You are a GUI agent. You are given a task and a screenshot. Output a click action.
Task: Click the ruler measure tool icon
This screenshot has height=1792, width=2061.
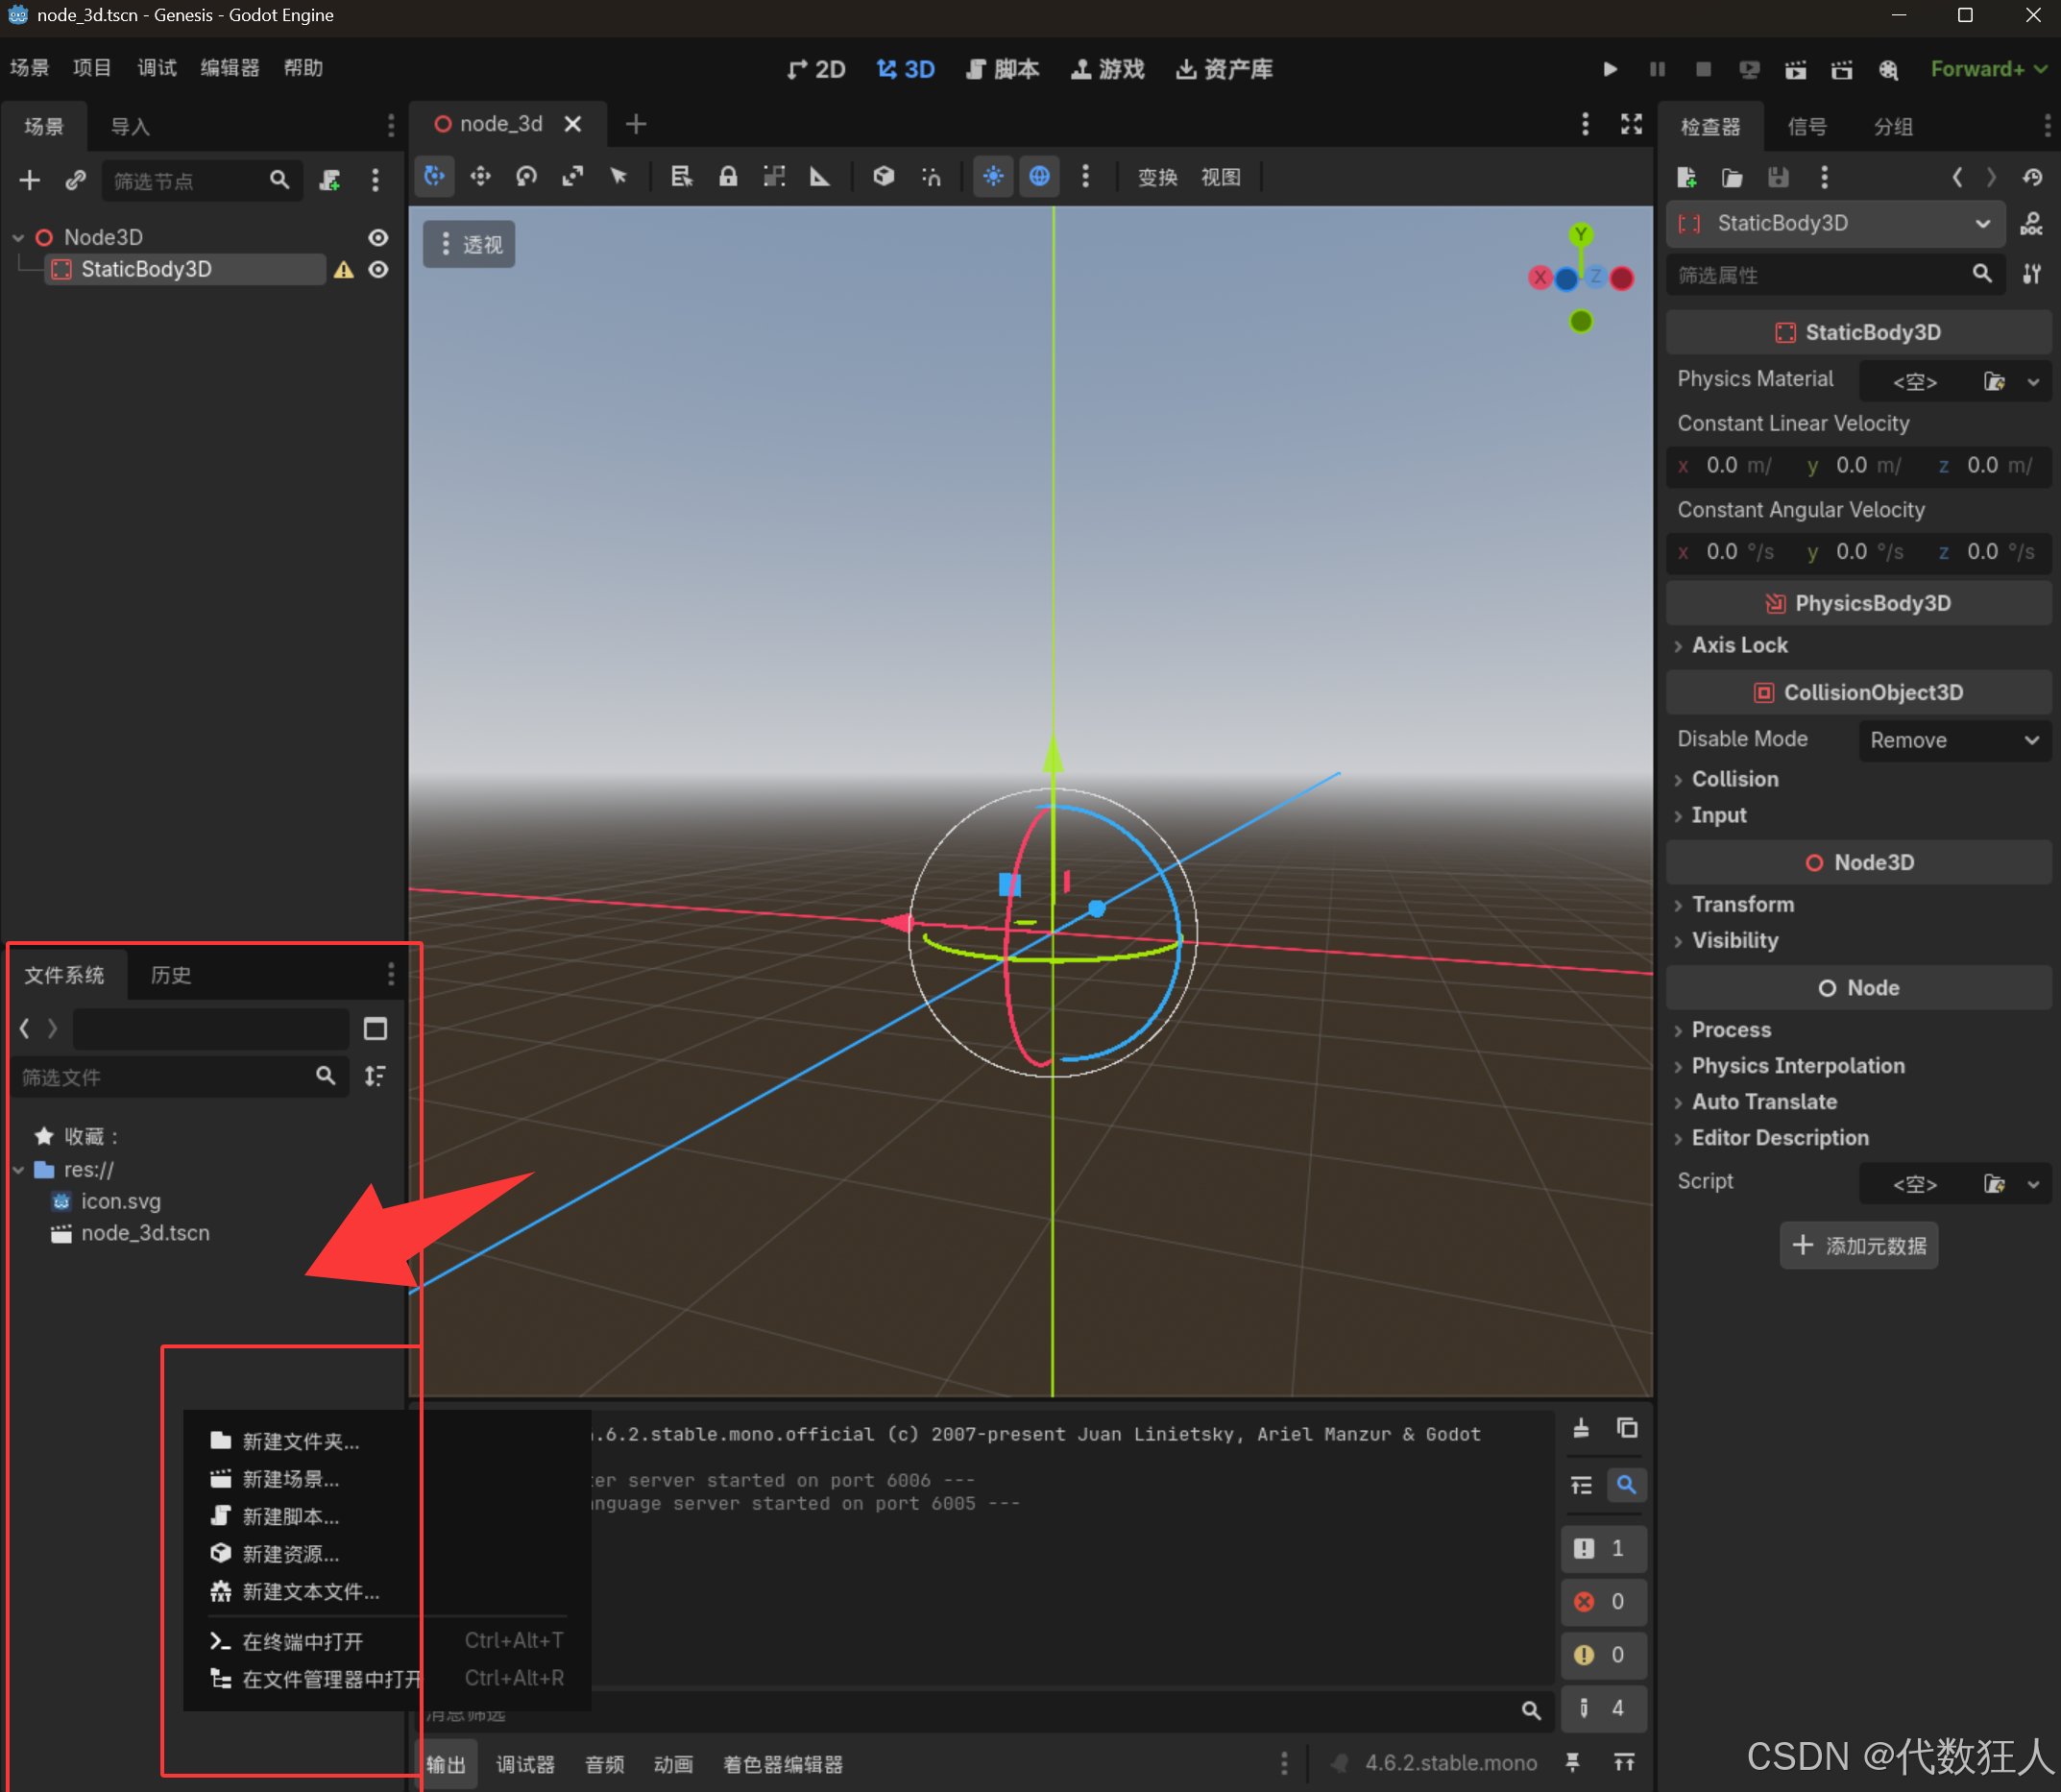coord(820,177)
